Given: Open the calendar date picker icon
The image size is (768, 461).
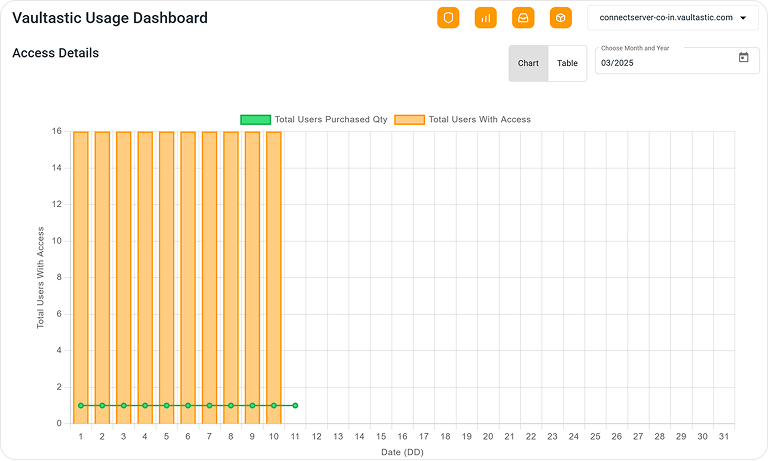Looking at the screenshot, I should pos(743,58).
